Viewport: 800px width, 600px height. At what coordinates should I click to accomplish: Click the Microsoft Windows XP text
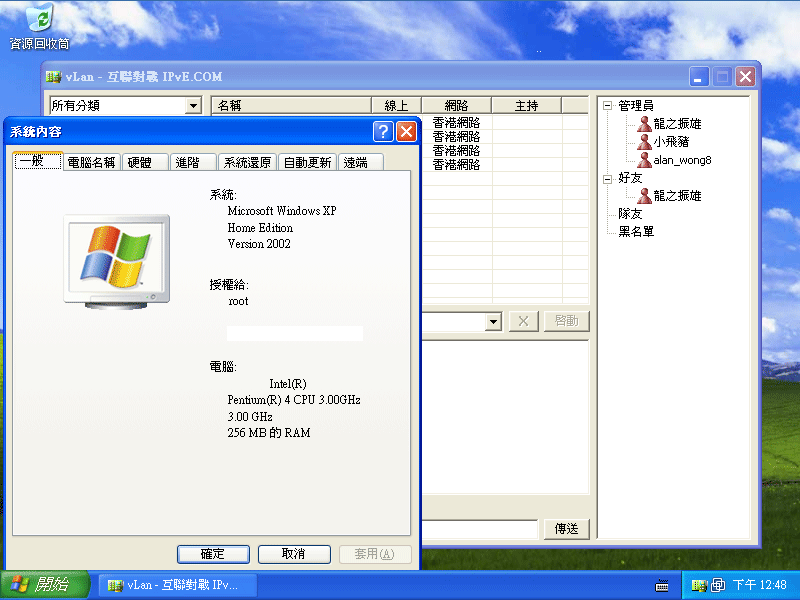282,211
